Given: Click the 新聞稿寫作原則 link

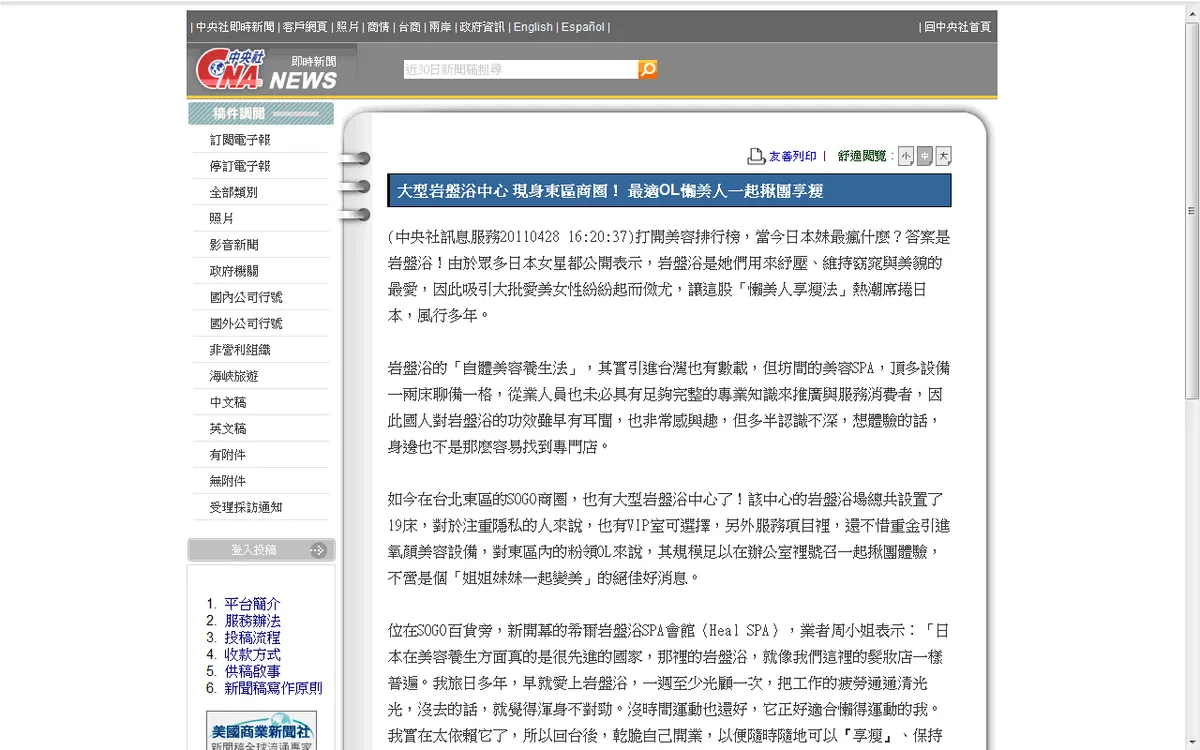Looking at the screenshot, I should 273,689.
